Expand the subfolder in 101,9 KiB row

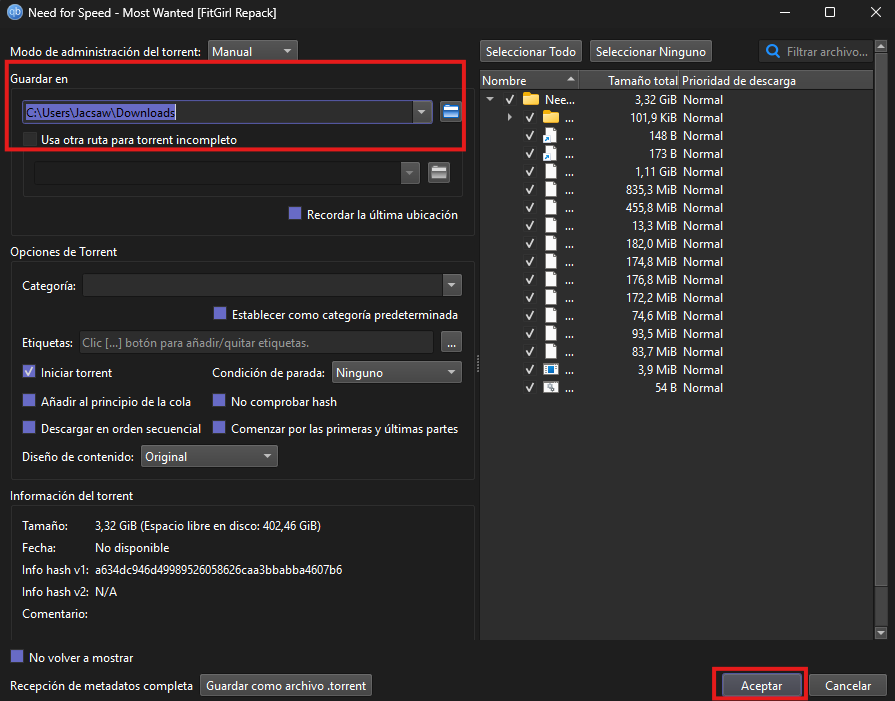(510, 118)
